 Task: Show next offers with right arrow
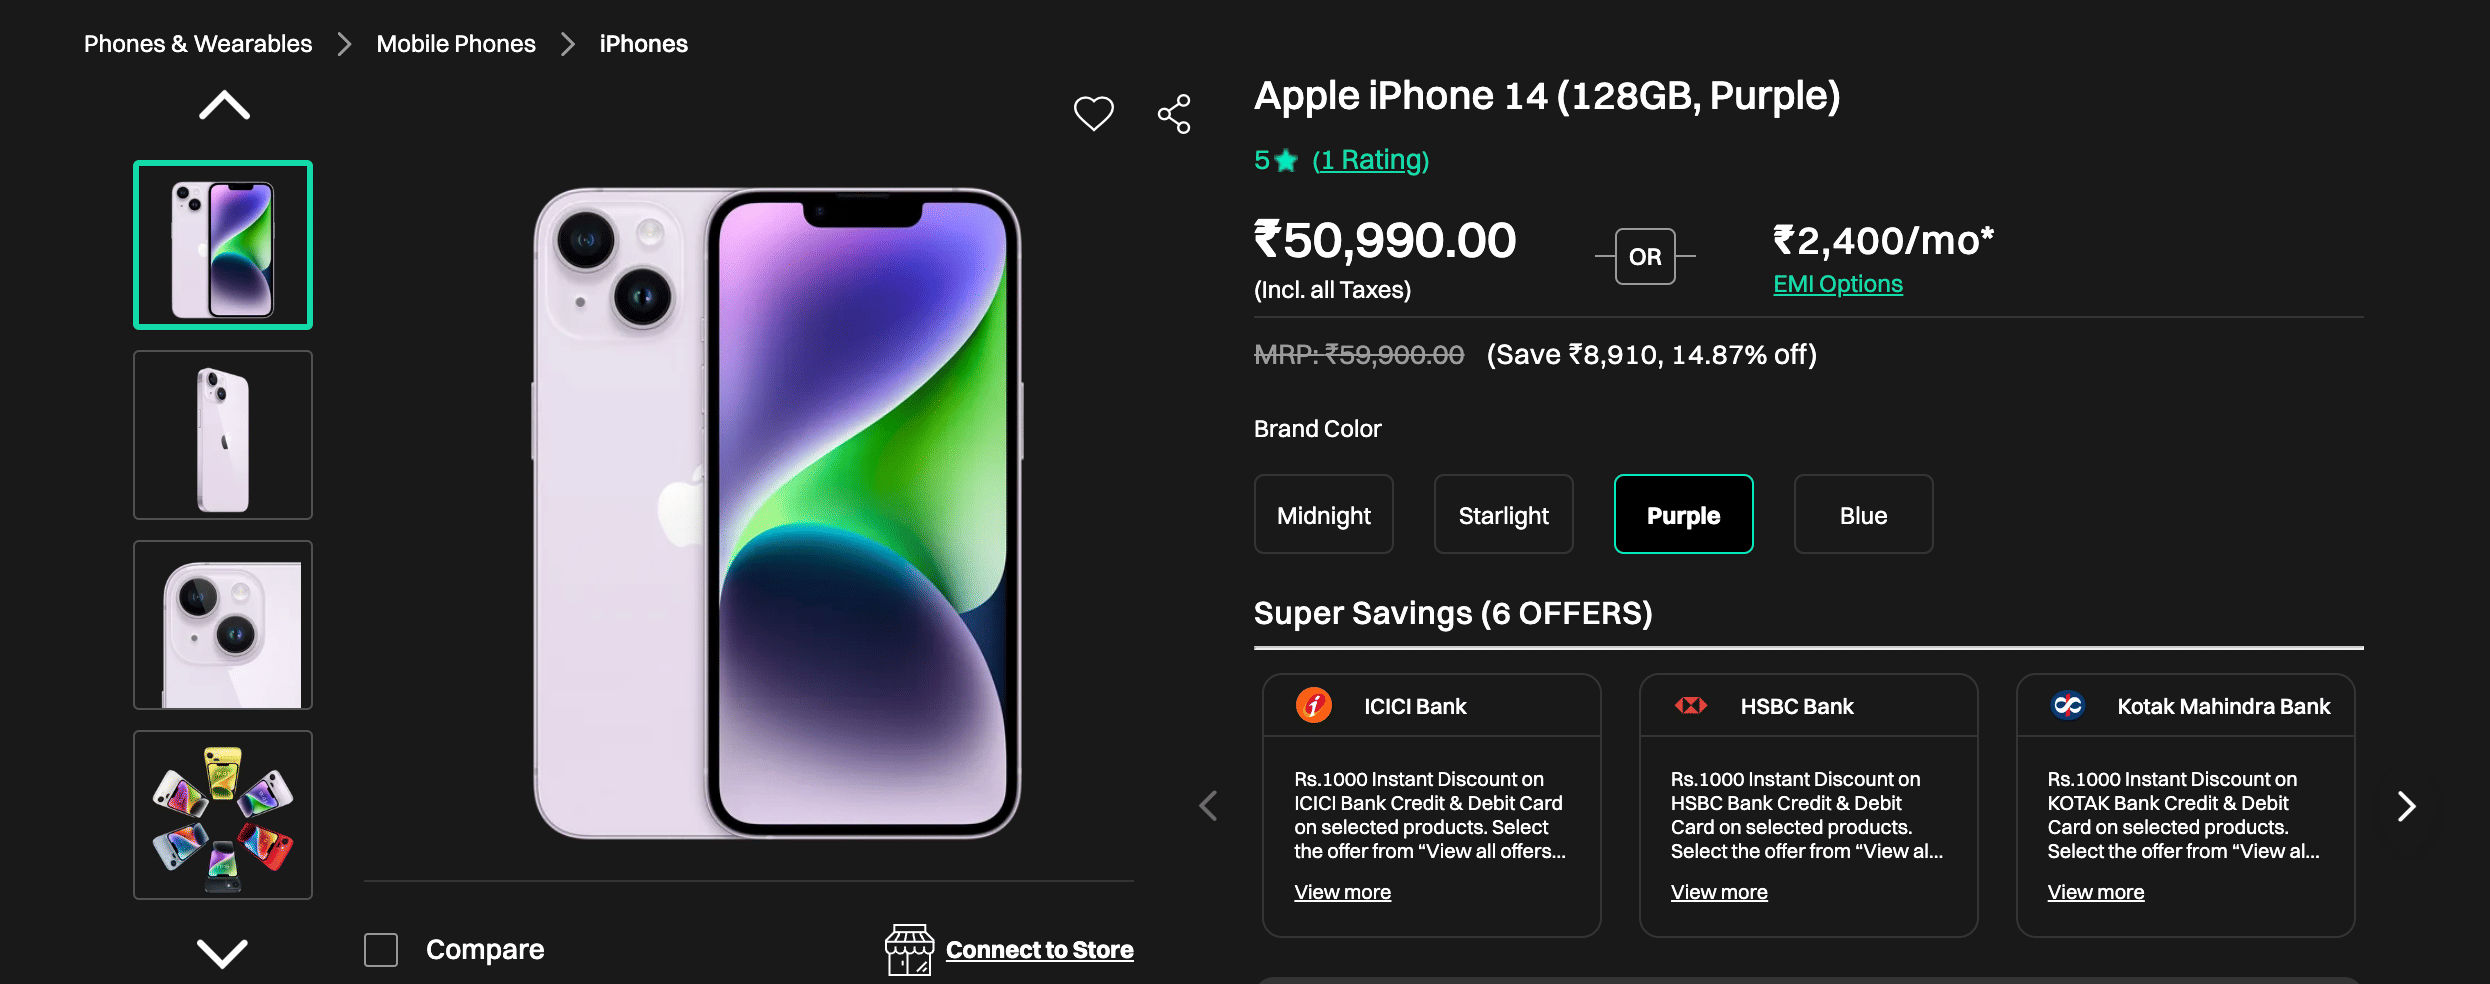click(x=2406, y=806)
